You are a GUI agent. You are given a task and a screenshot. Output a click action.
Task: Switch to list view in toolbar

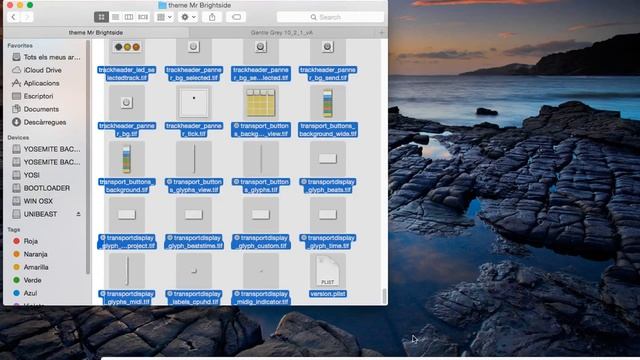point(116,17)
